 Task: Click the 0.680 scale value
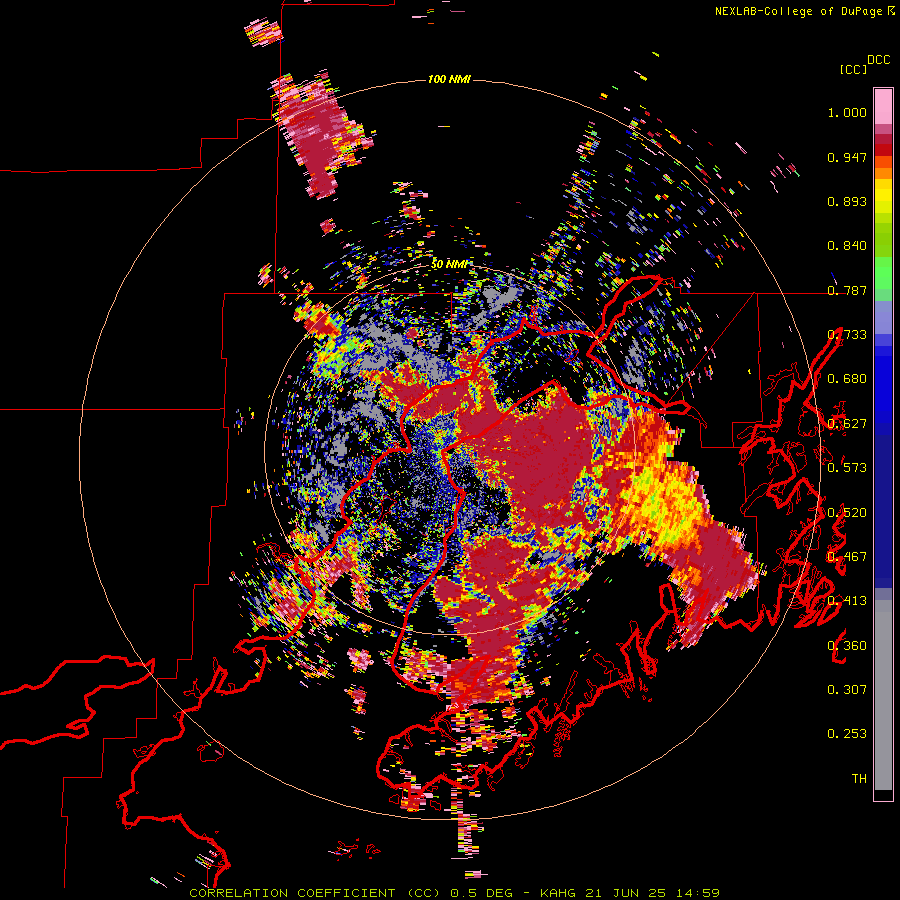(847, 379)
